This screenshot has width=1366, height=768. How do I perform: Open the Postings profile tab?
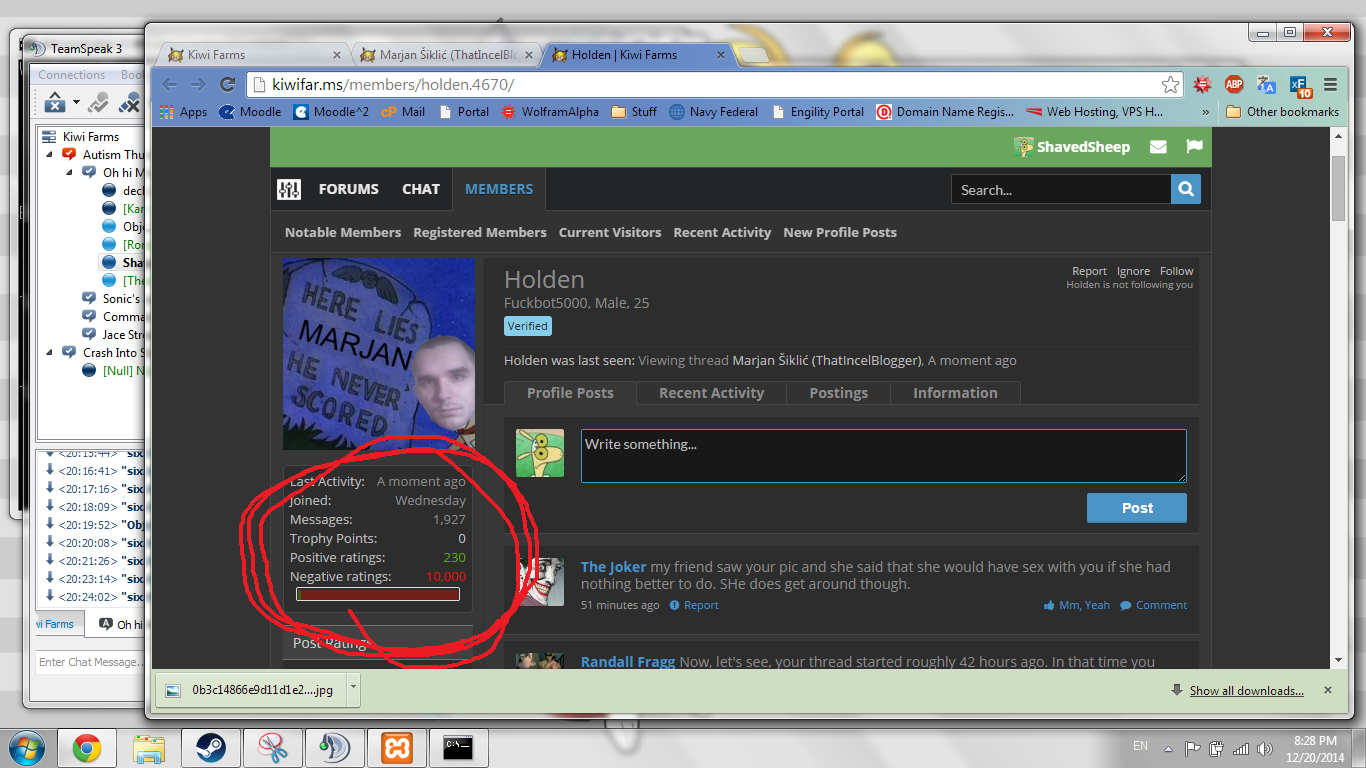[838, 393]
